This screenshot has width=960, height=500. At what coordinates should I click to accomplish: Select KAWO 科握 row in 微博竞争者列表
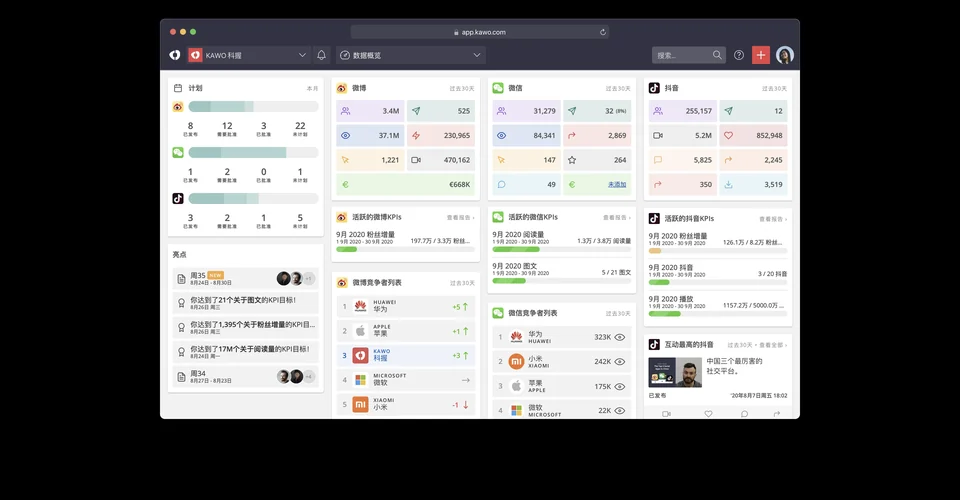(x=406, y=355)
